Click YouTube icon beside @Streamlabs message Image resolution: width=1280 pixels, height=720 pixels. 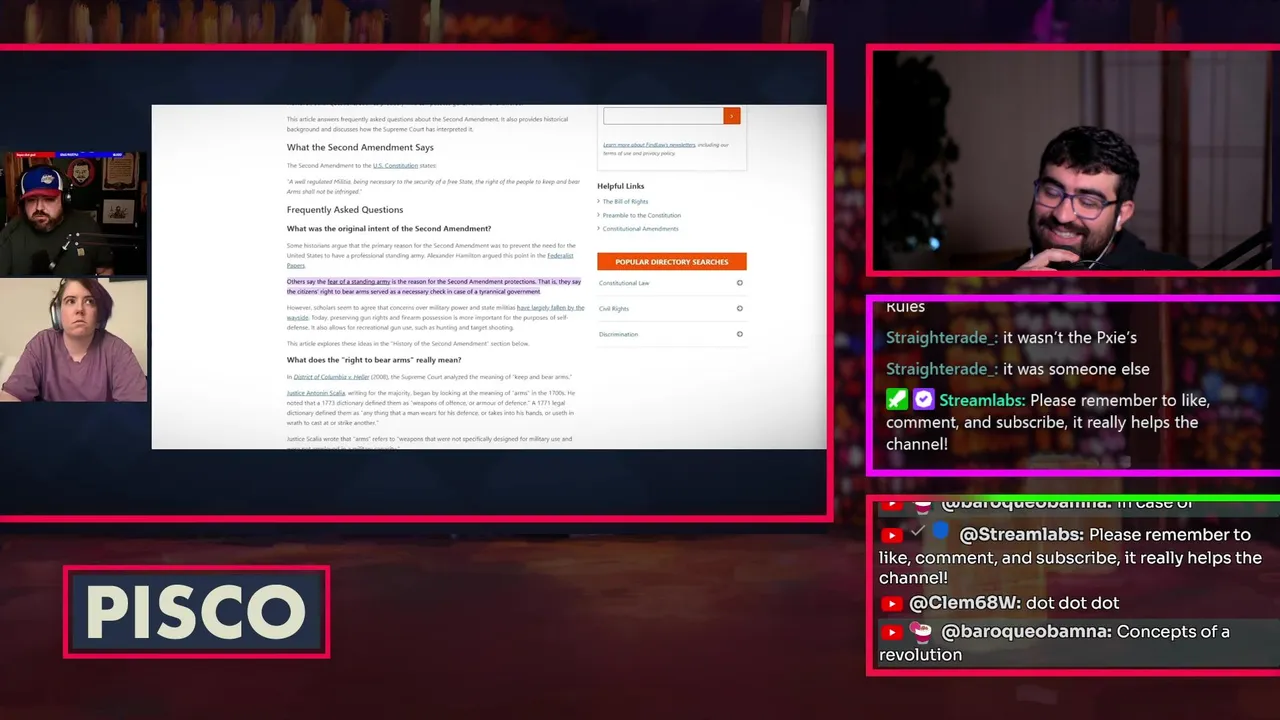pyautogui.click(x=892, y=536)
